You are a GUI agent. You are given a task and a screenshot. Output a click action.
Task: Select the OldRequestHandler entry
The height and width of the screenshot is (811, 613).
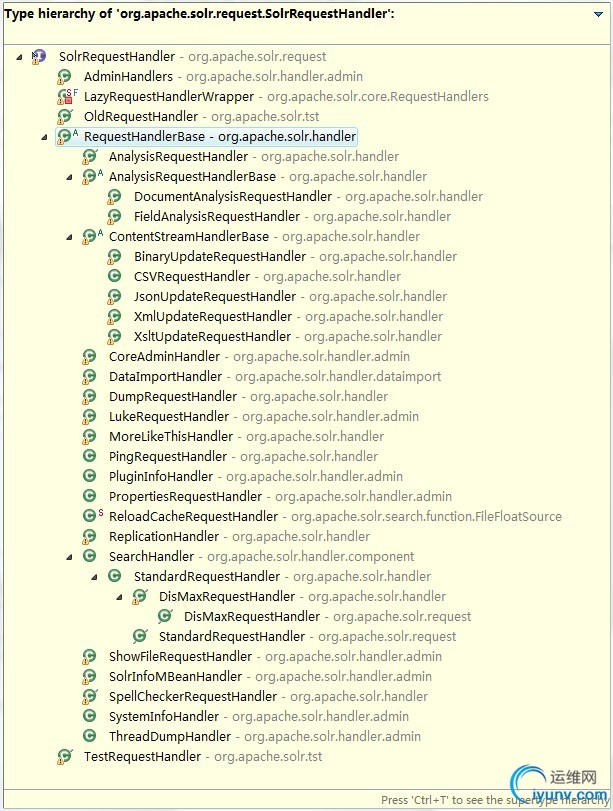(202, 116)
